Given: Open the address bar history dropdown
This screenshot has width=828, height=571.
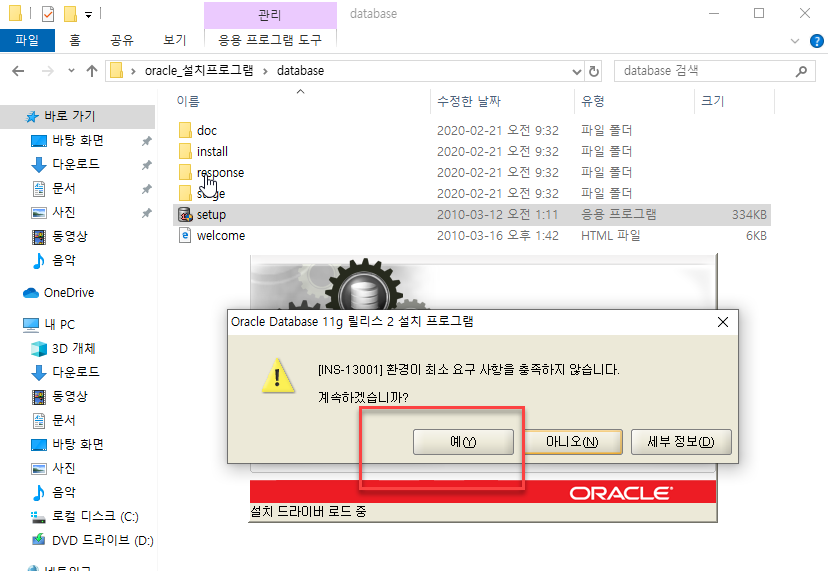Looking at the screenshot, I should coord(577,71).
